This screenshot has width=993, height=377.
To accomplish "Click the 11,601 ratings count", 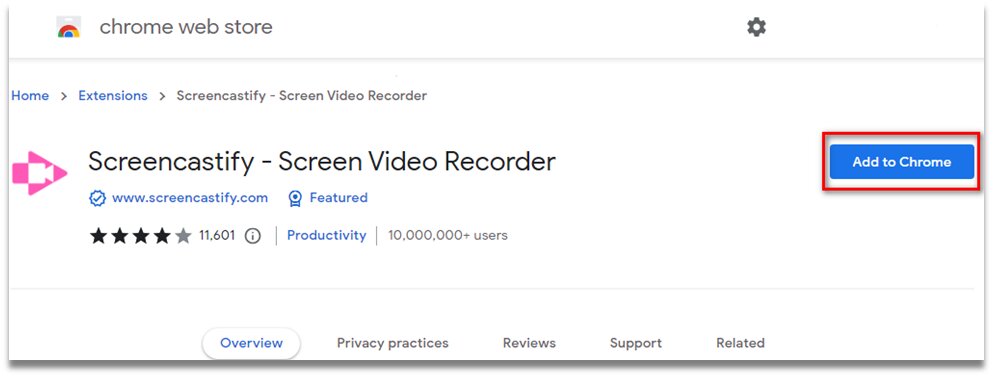I will (217, 236).
